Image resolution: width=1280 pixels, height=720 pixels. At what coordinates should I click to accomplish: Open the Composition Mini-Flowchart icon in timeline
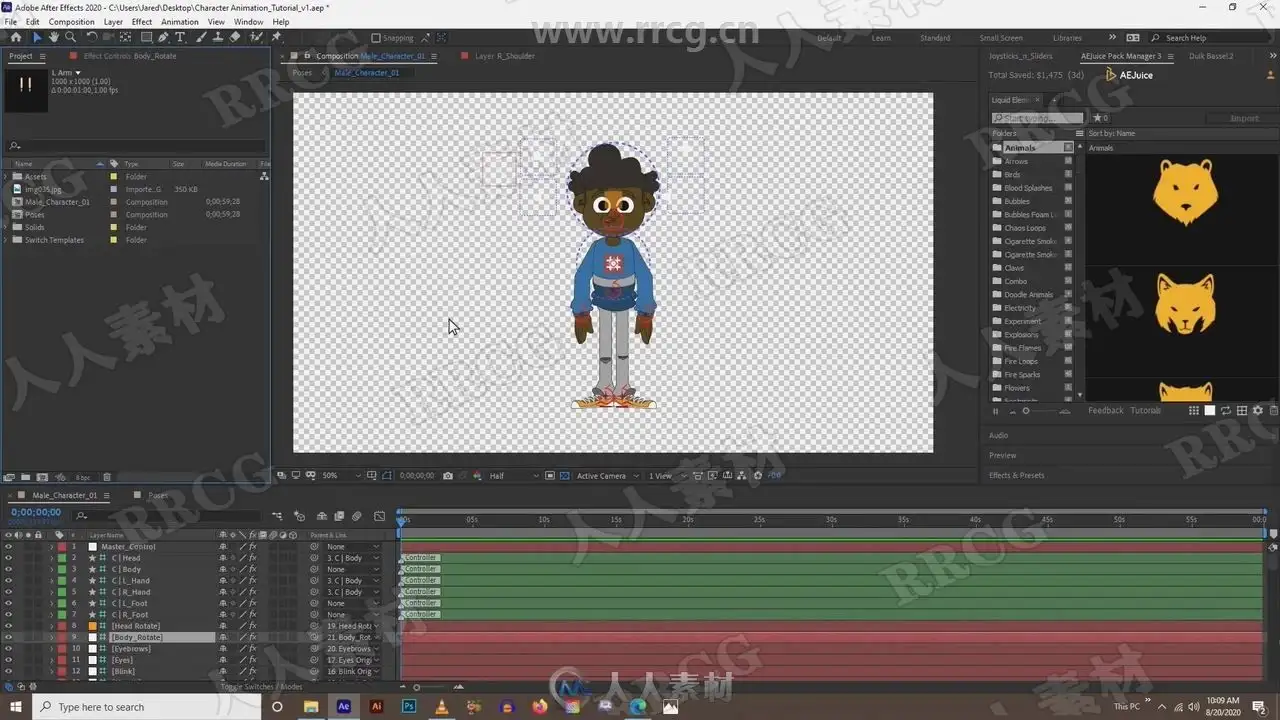[277, 516]
